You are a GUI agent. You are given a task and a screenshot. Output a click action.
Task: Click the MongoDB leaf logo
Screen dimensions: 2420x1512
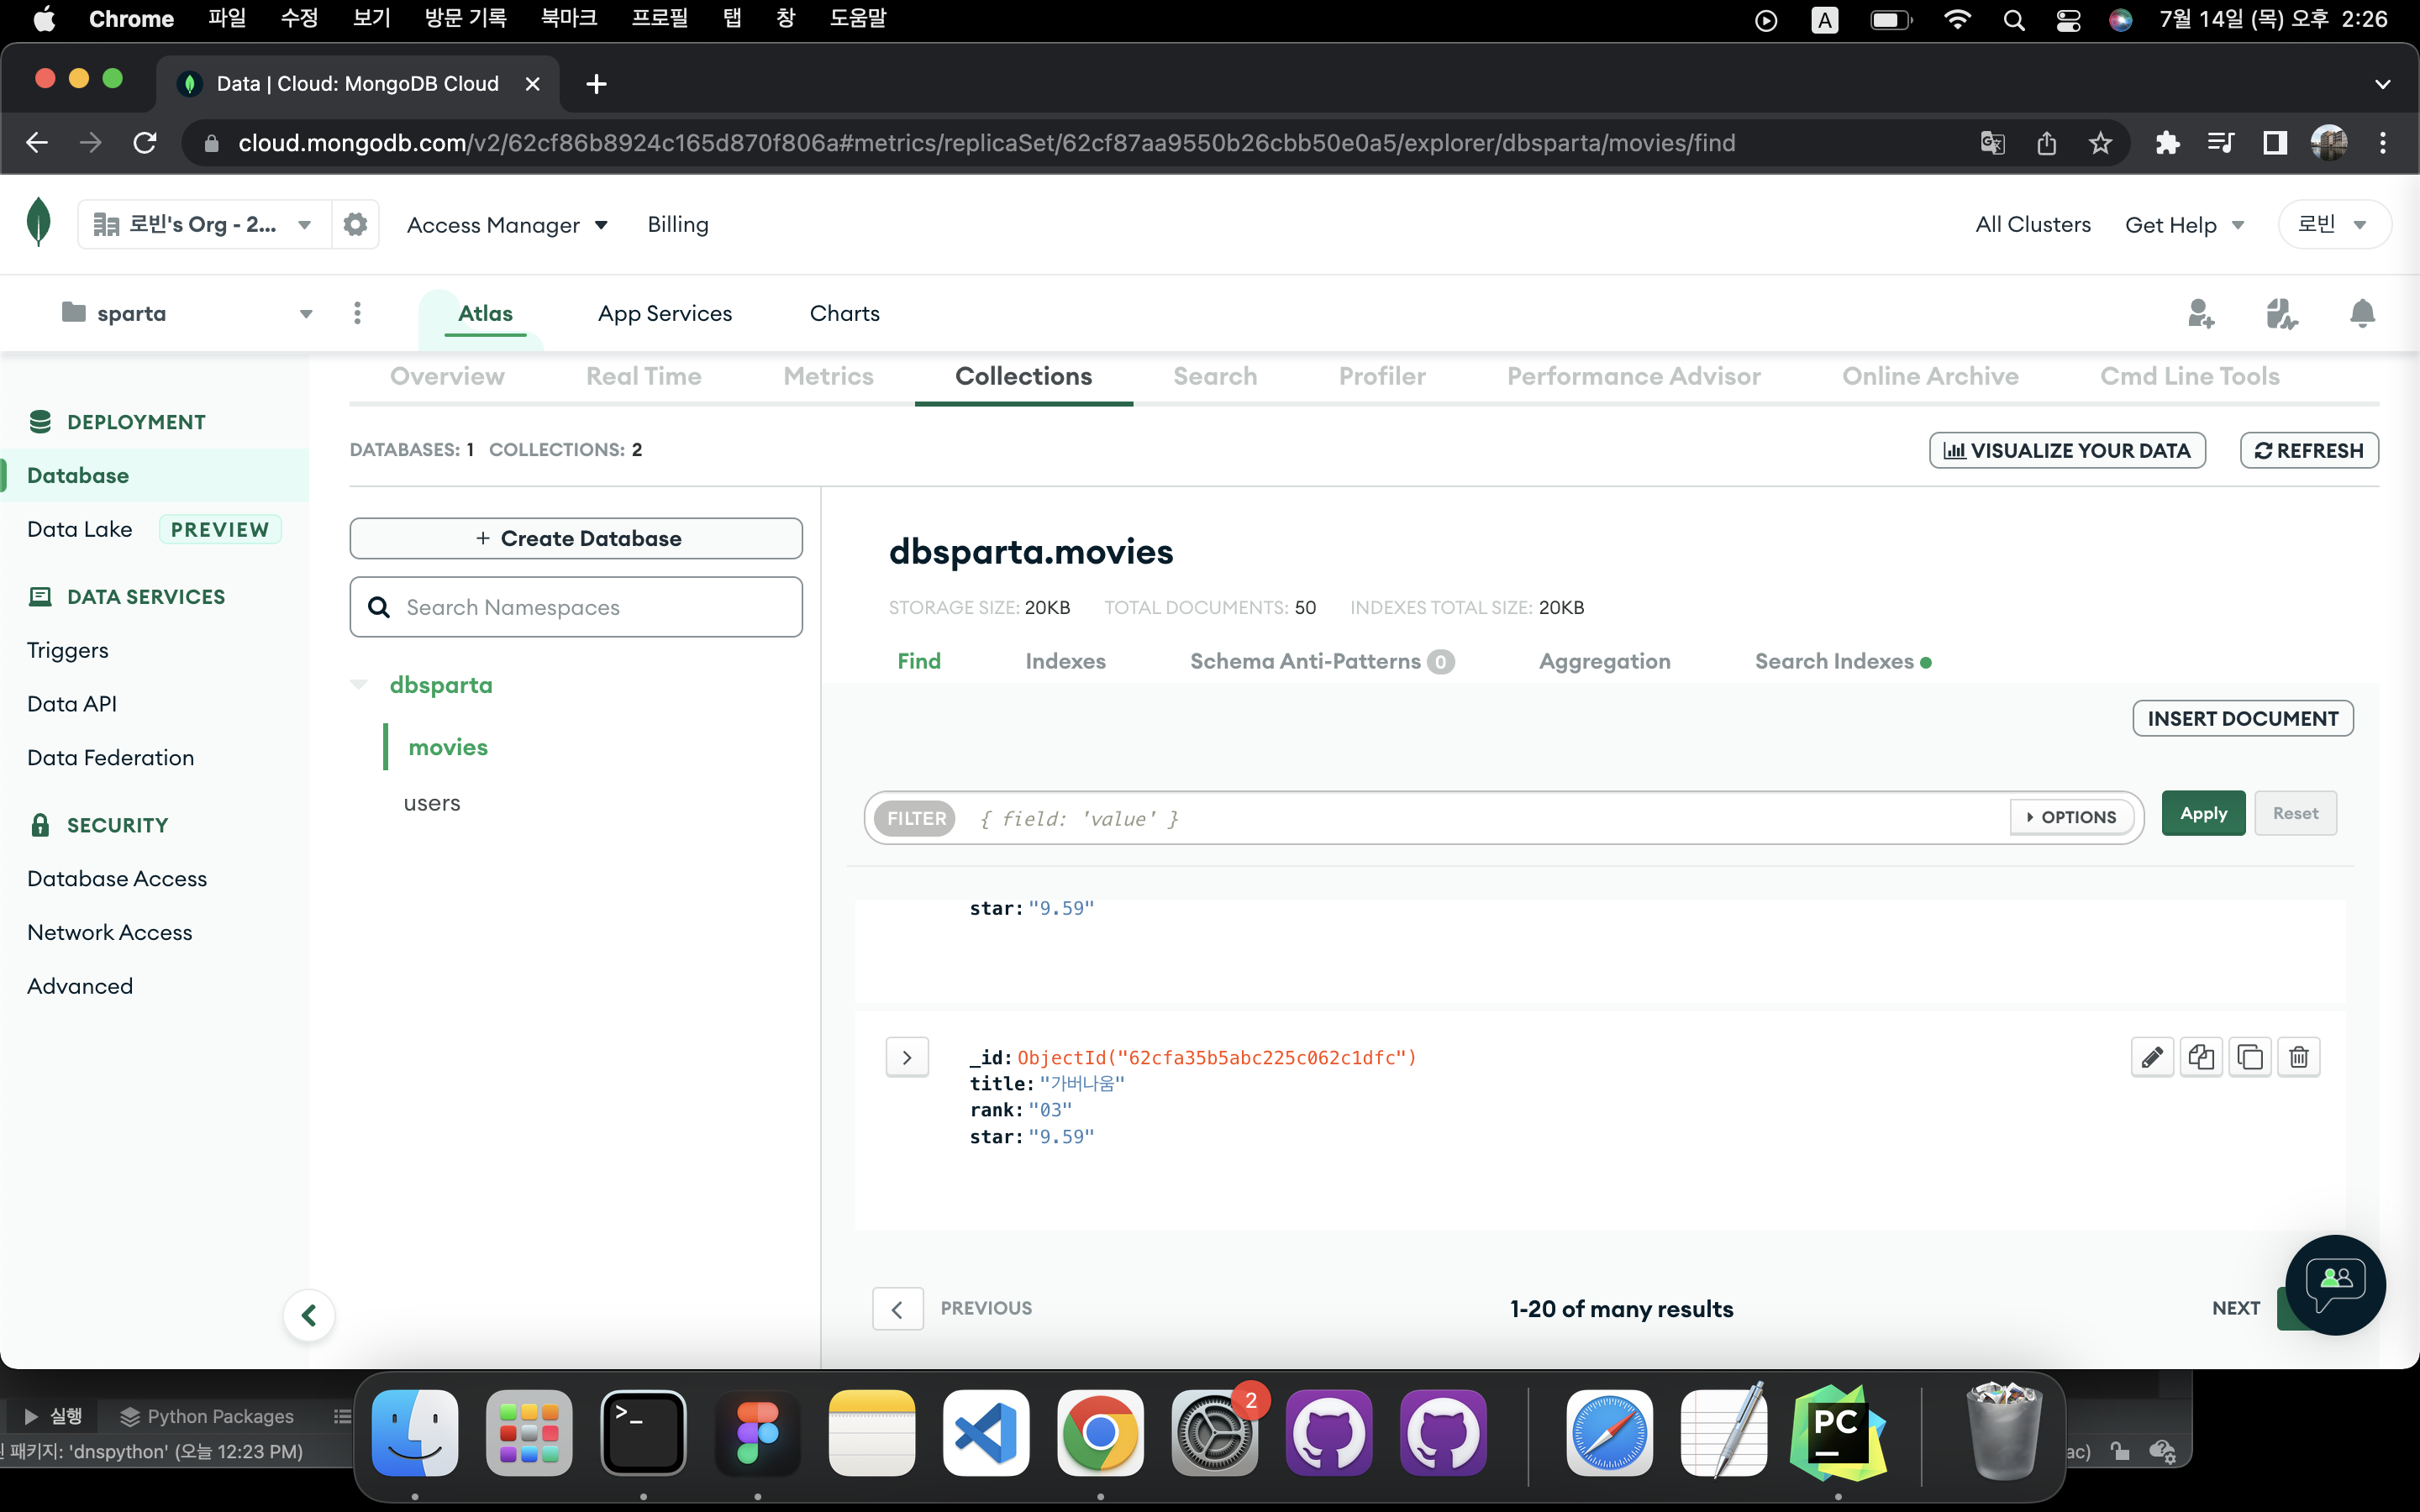[39, 222]
